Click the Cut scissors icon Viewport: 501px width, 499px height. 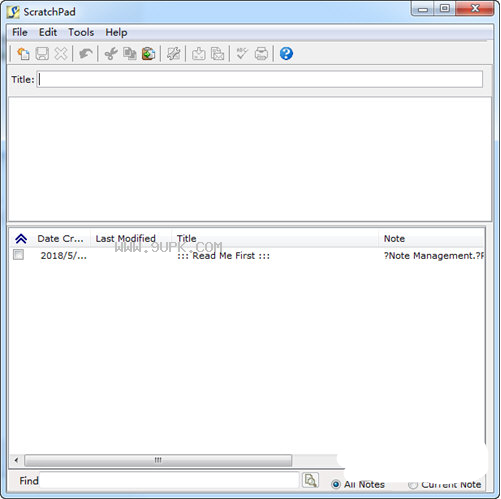tap(111, 54)
